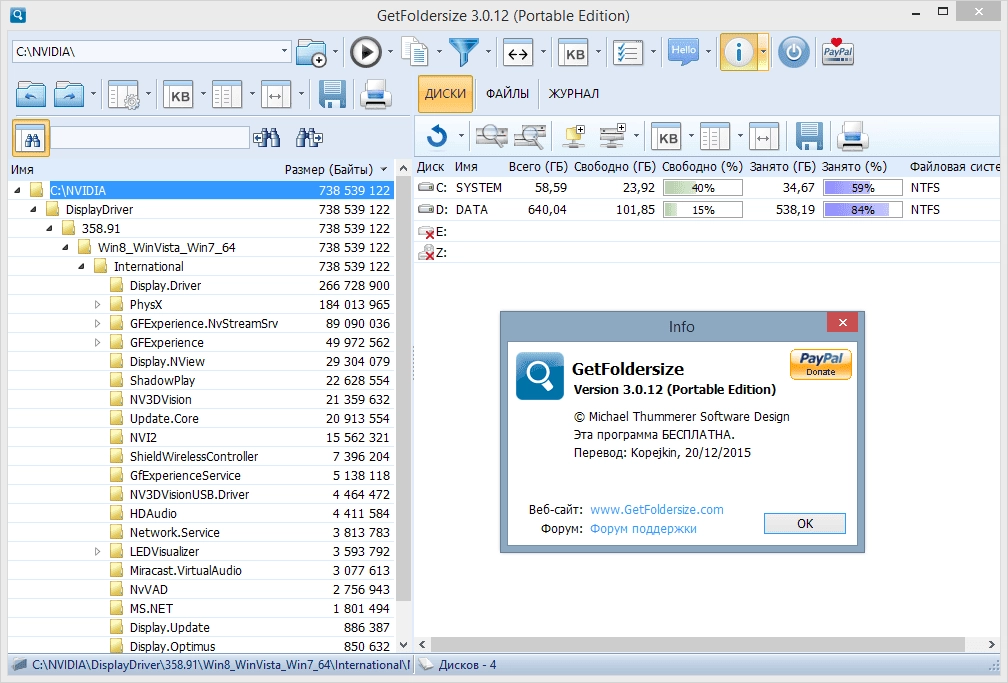Select the ShadowPlay folder row
The image size is (1008, 683).
202,381
